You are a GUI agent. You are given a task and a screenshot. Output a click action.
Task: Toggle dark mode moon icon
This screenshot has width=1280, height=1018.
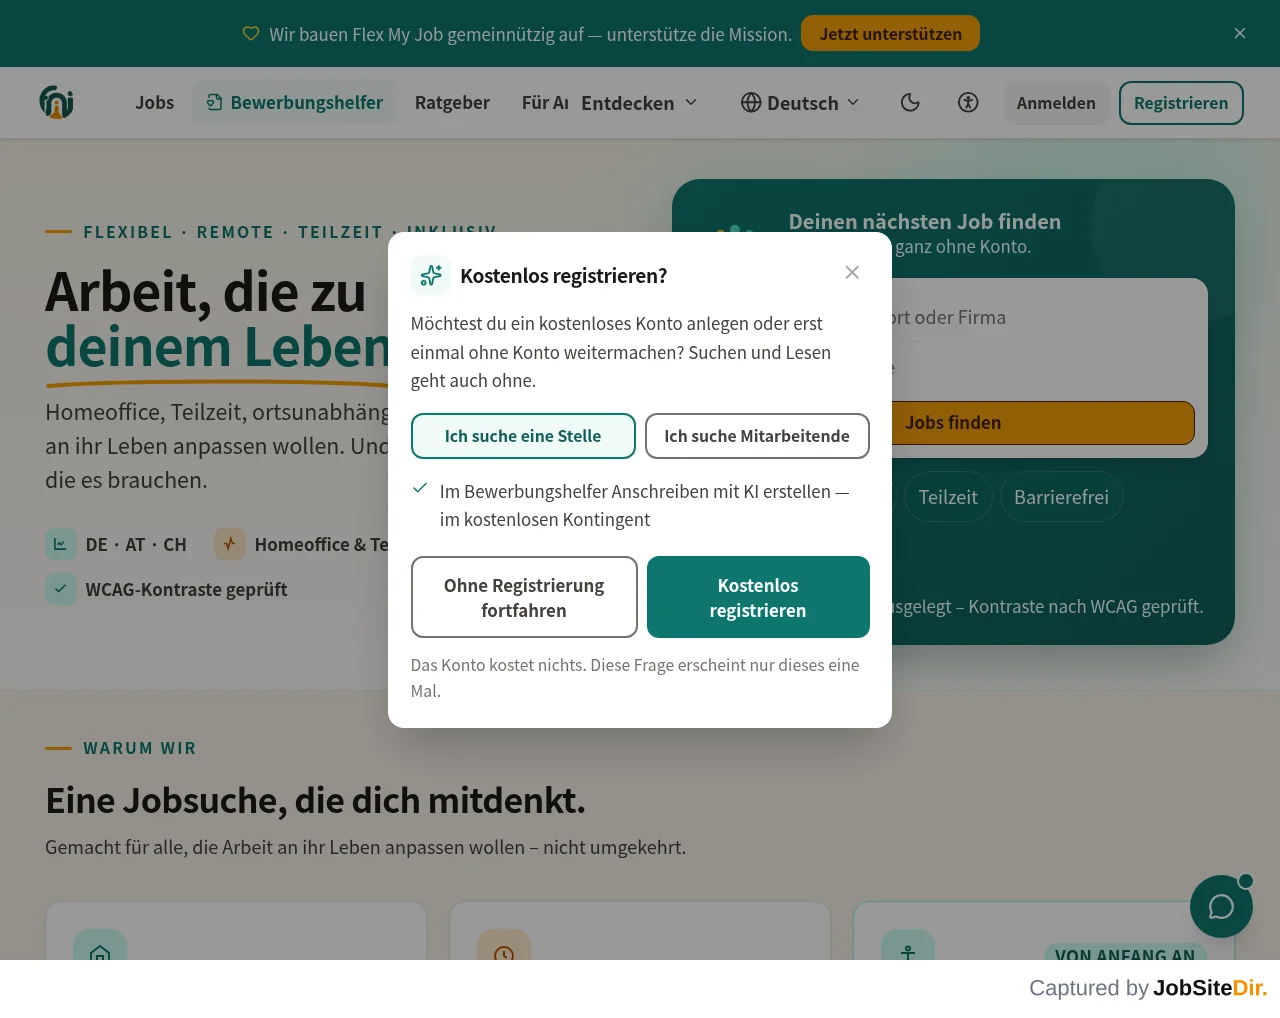[x=910, y=102]
